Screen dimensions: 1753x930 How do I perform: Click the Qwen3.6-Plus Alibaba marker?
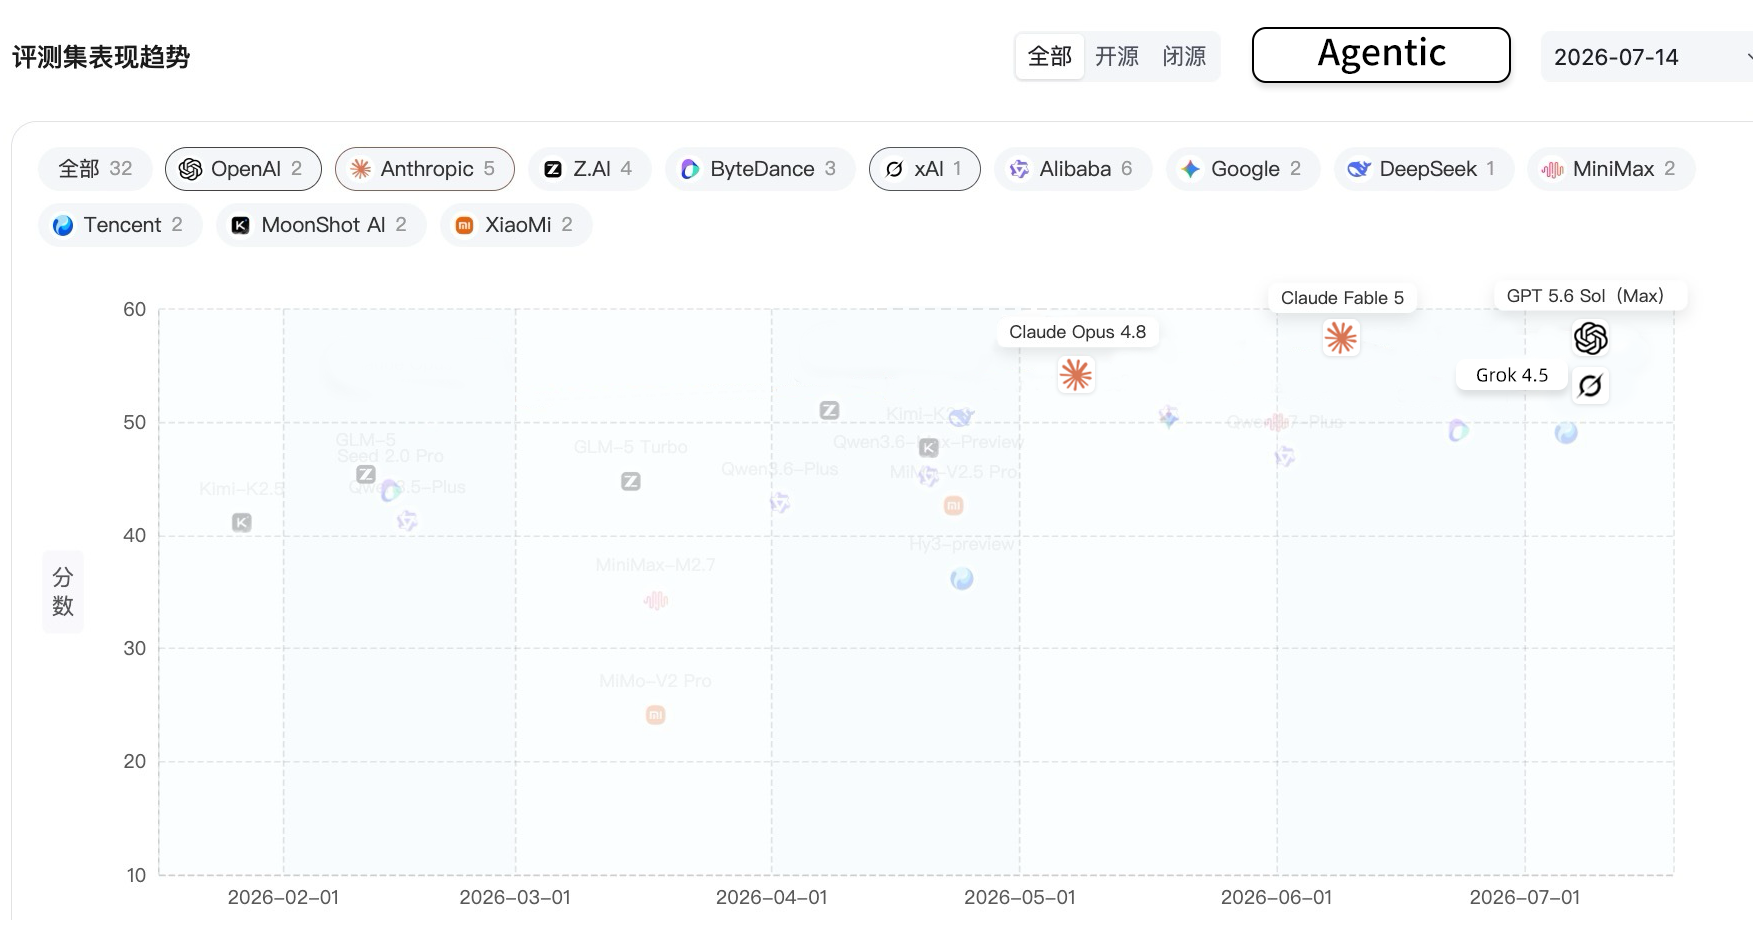pyautogui.click(x=780, y=502)
